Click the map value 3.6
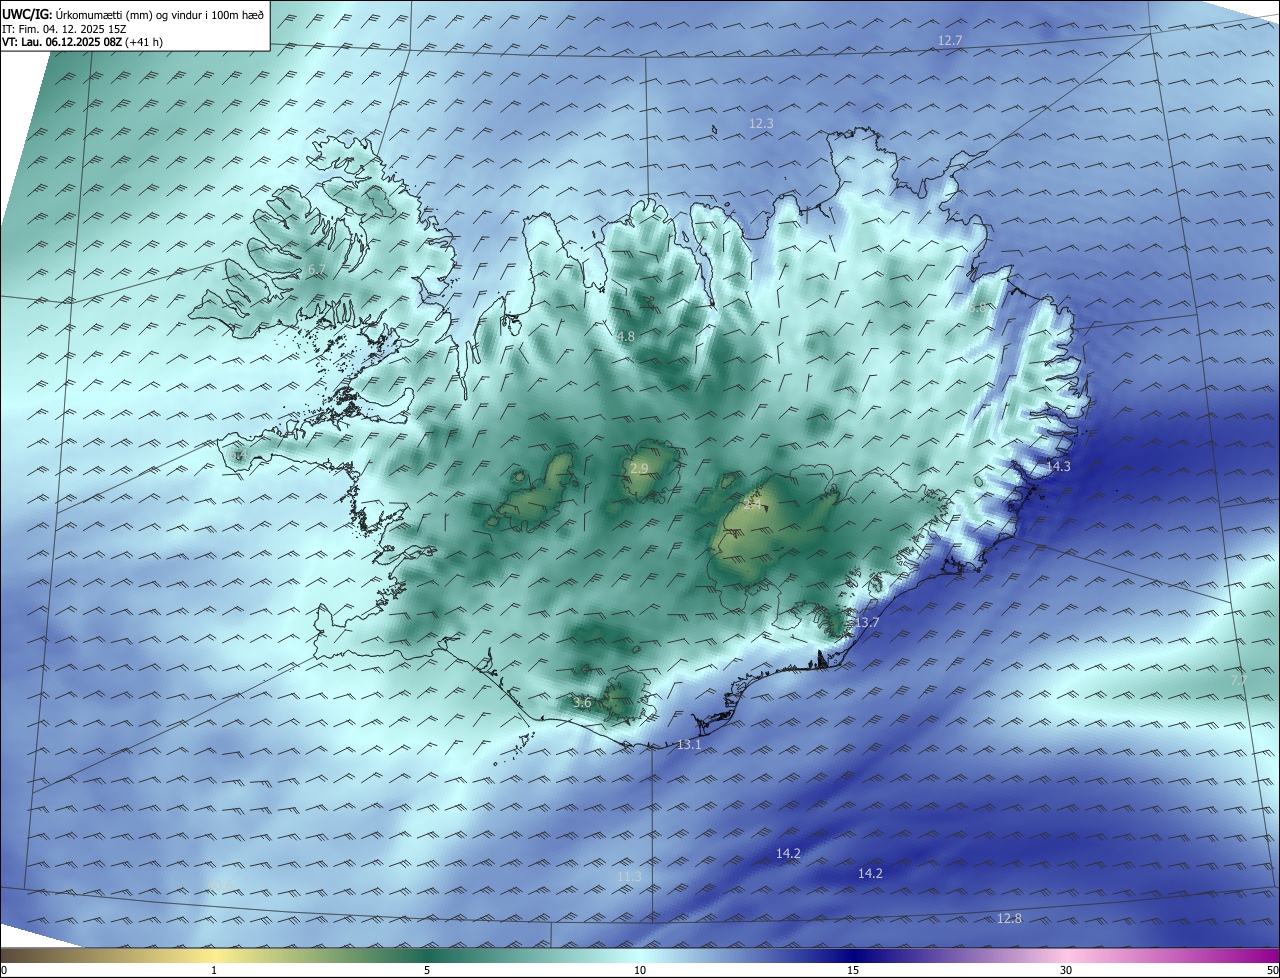 pos(582,703)
